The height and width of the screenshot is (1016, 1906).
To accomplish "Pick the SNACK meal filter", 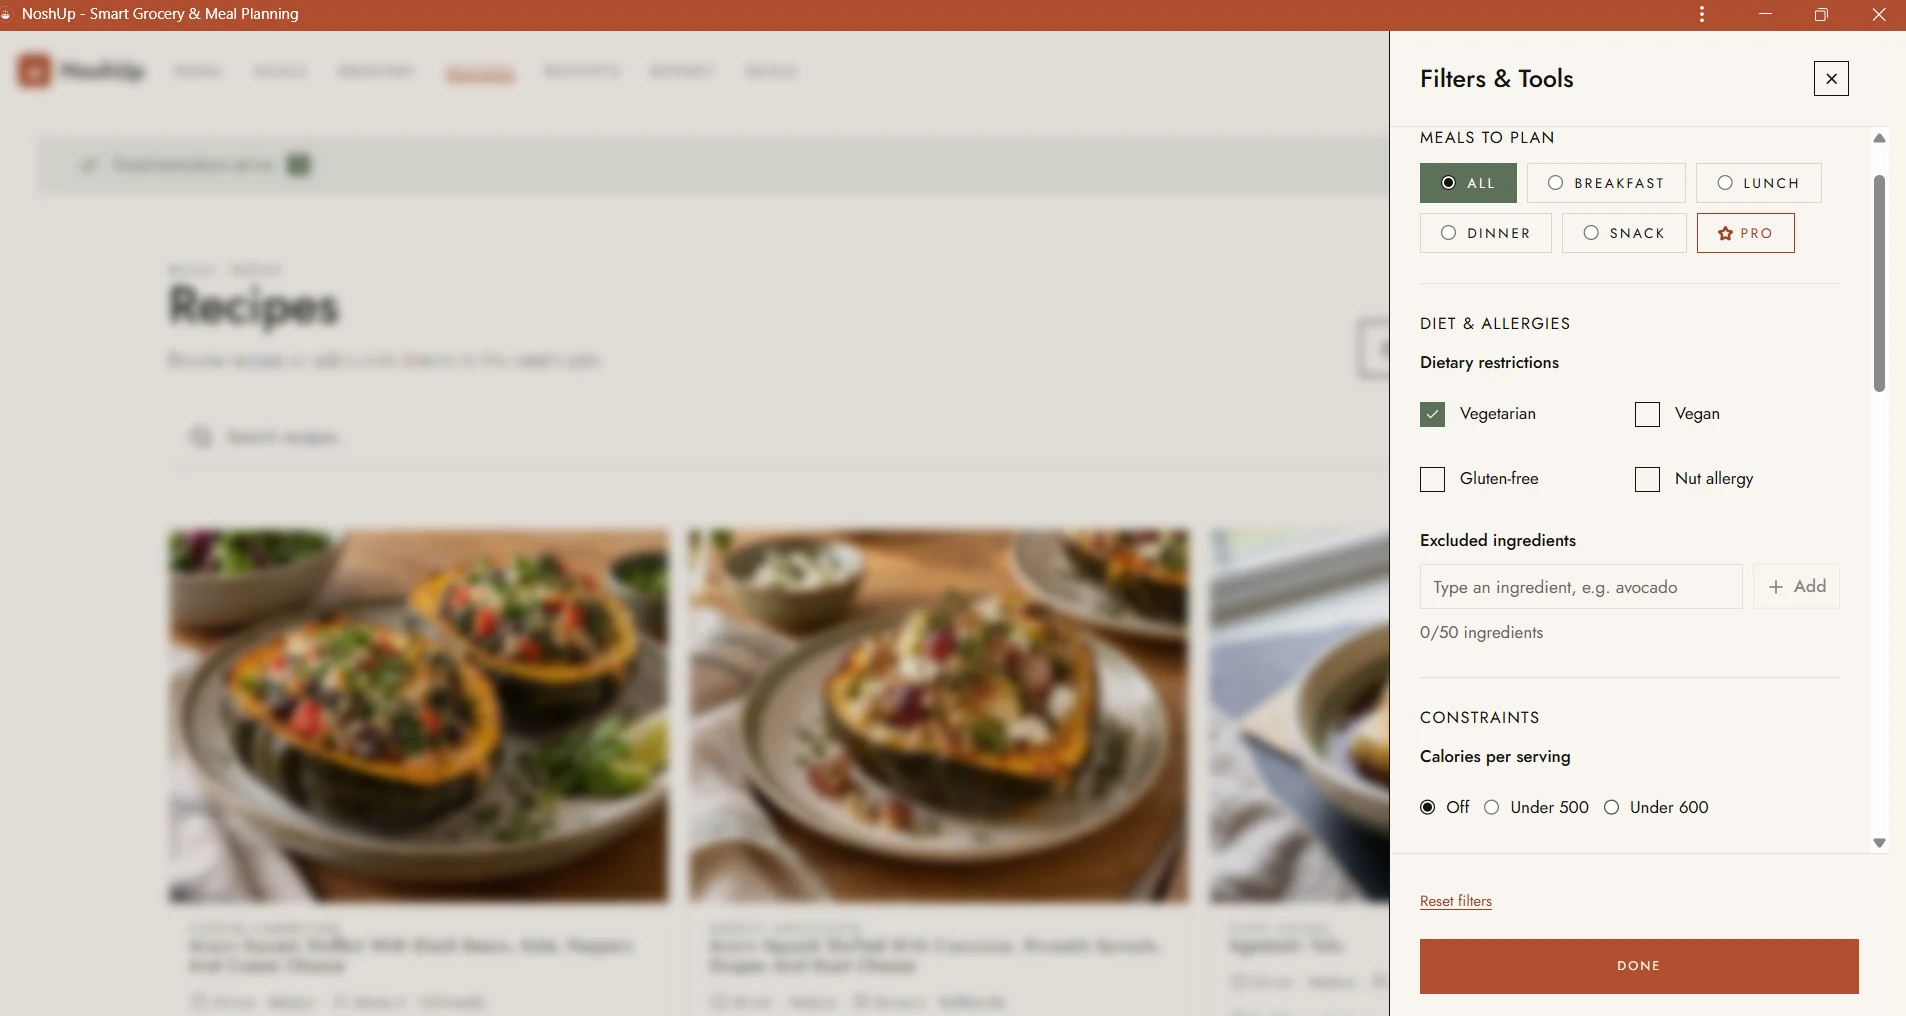I will tap(1624, 233).
